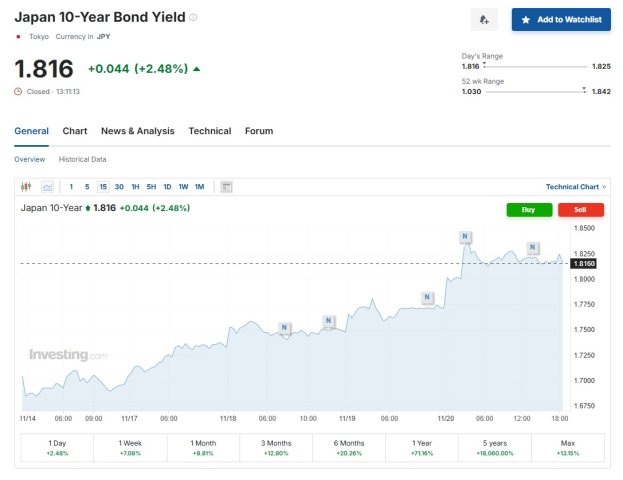
Task: Select the 1H chart interval
Action: [135, 187]
